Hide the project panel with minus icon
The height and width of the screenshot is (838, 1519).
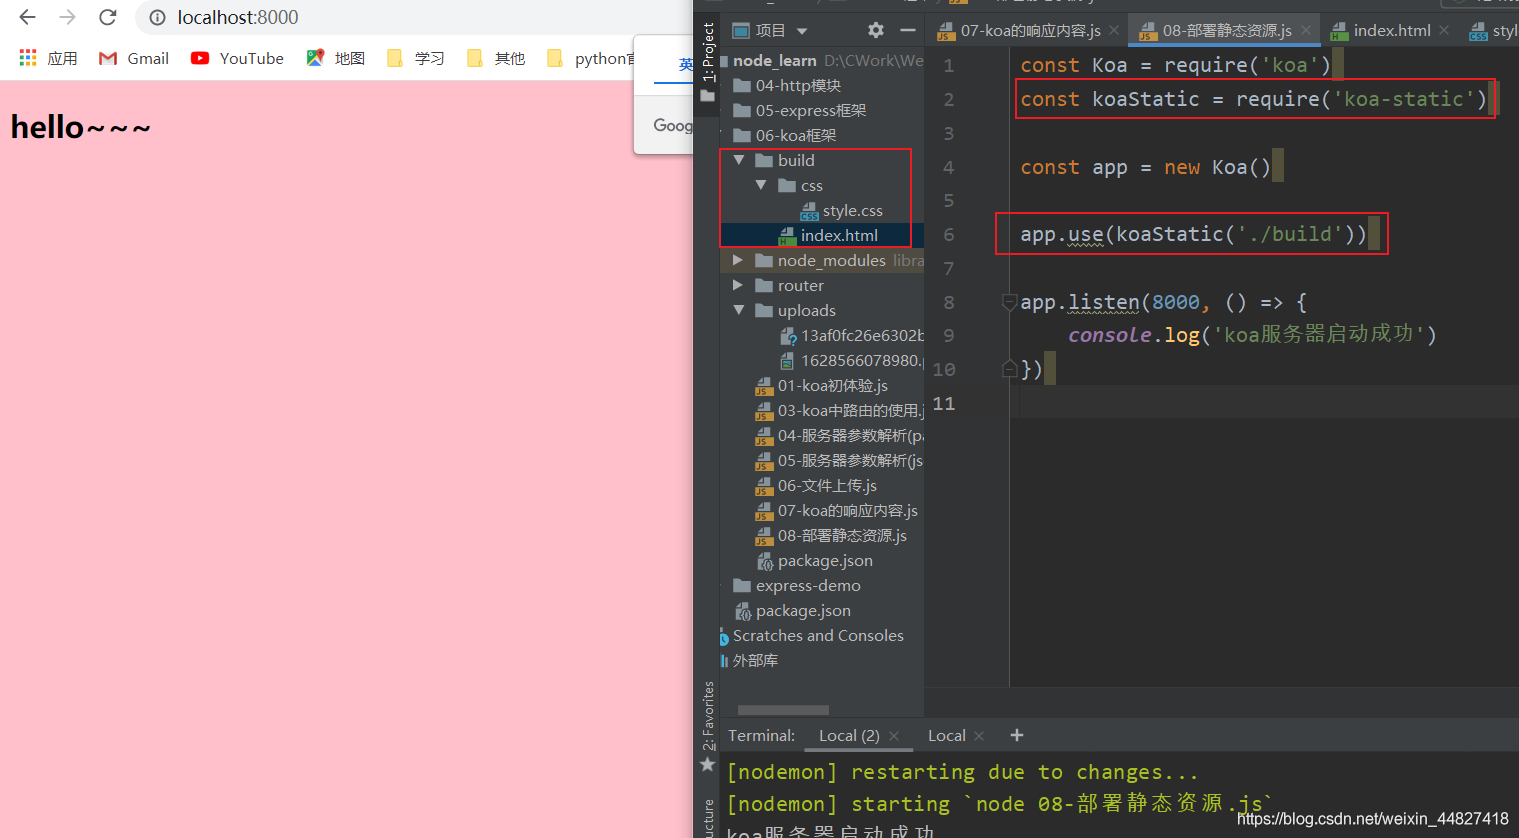pos(908,30)
